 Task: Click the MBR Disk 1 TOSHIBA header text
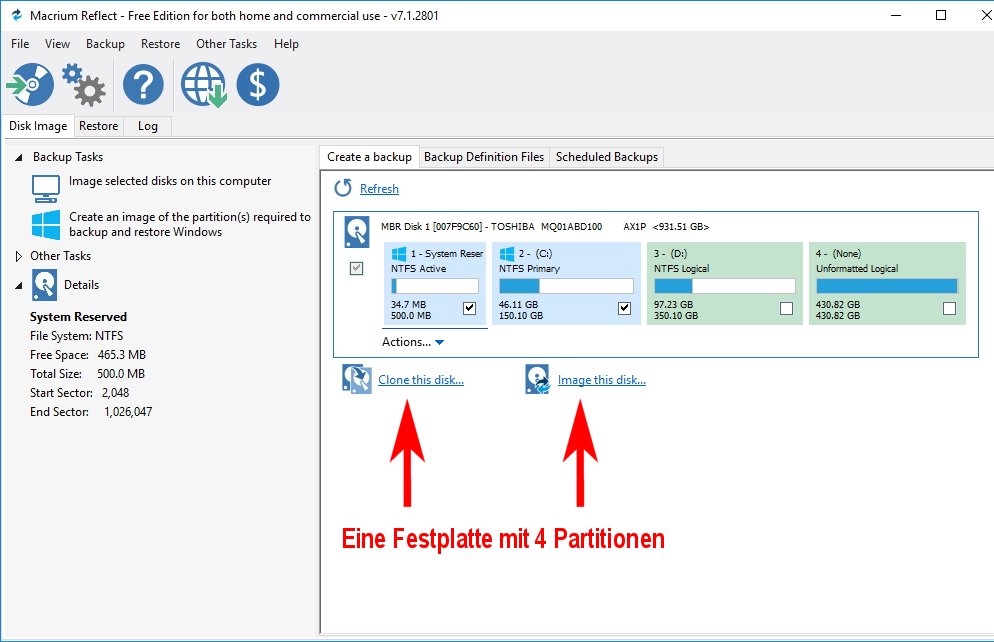point(545,226)
